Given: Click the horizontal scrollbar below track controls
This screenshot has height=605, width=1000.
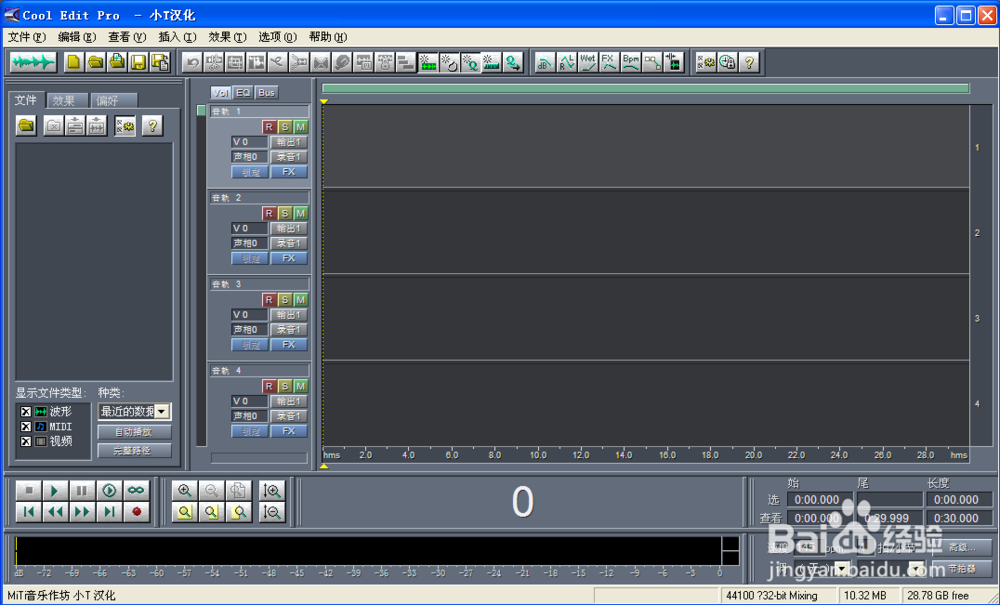Looking at the screenshot, I should tap(259, 458).
